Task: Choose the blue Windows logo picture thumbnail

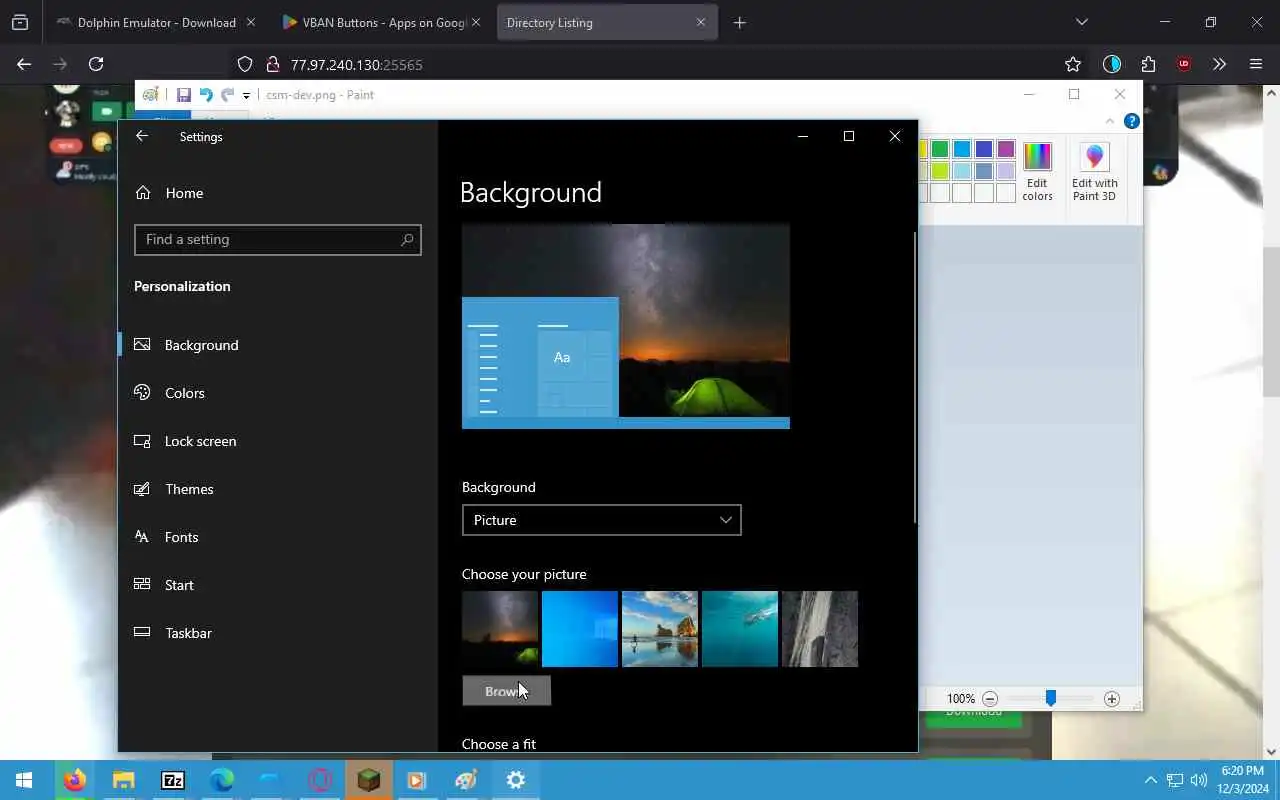Action: point(580,629)
